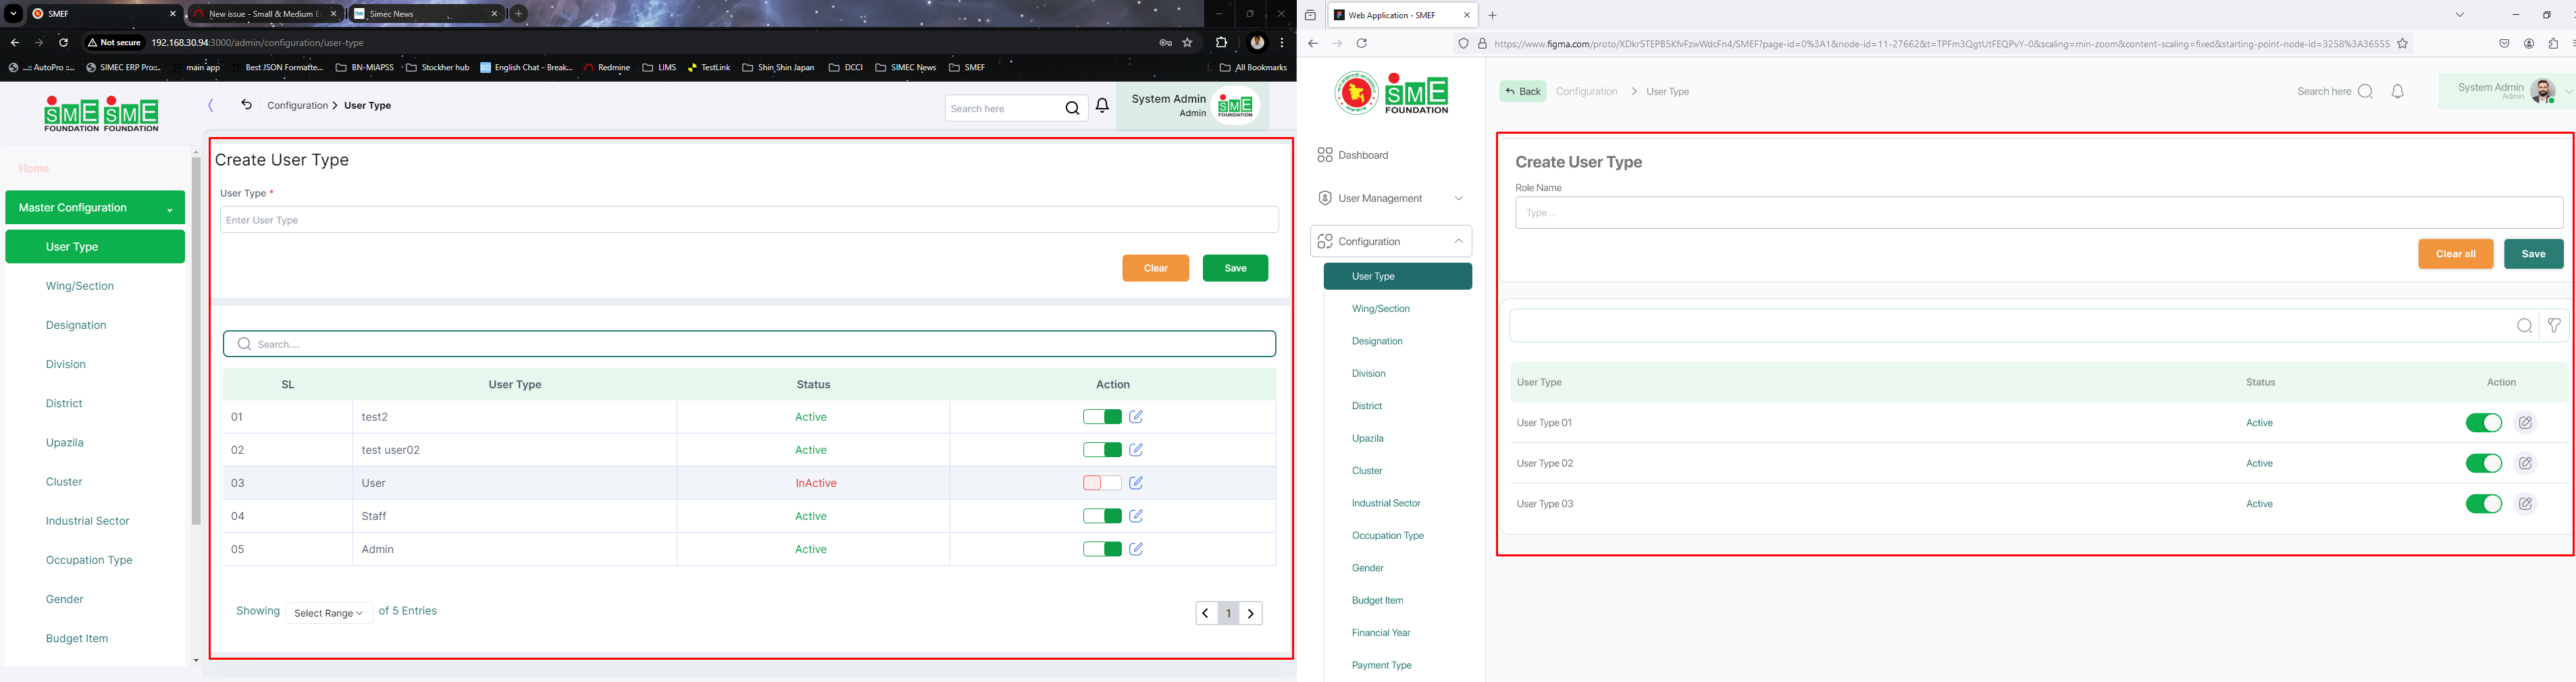Image resolution: width=2576 pixels, height=682 pixels.
Task: Open the Redmine bookmark in bookmarks bar
Action: [x=607, y=68]
